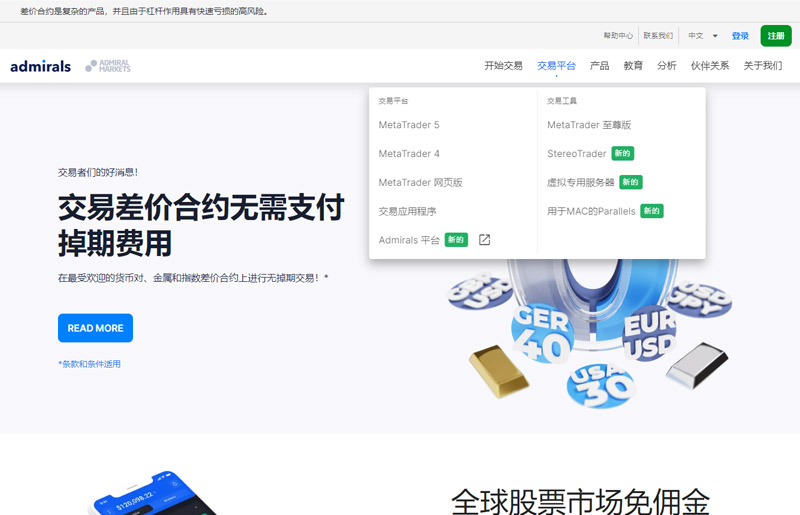Image resolution: width=800 pixels, height=515 pixels.
Task: Click the EUR USD coin graphic
Action: [649, 333]
